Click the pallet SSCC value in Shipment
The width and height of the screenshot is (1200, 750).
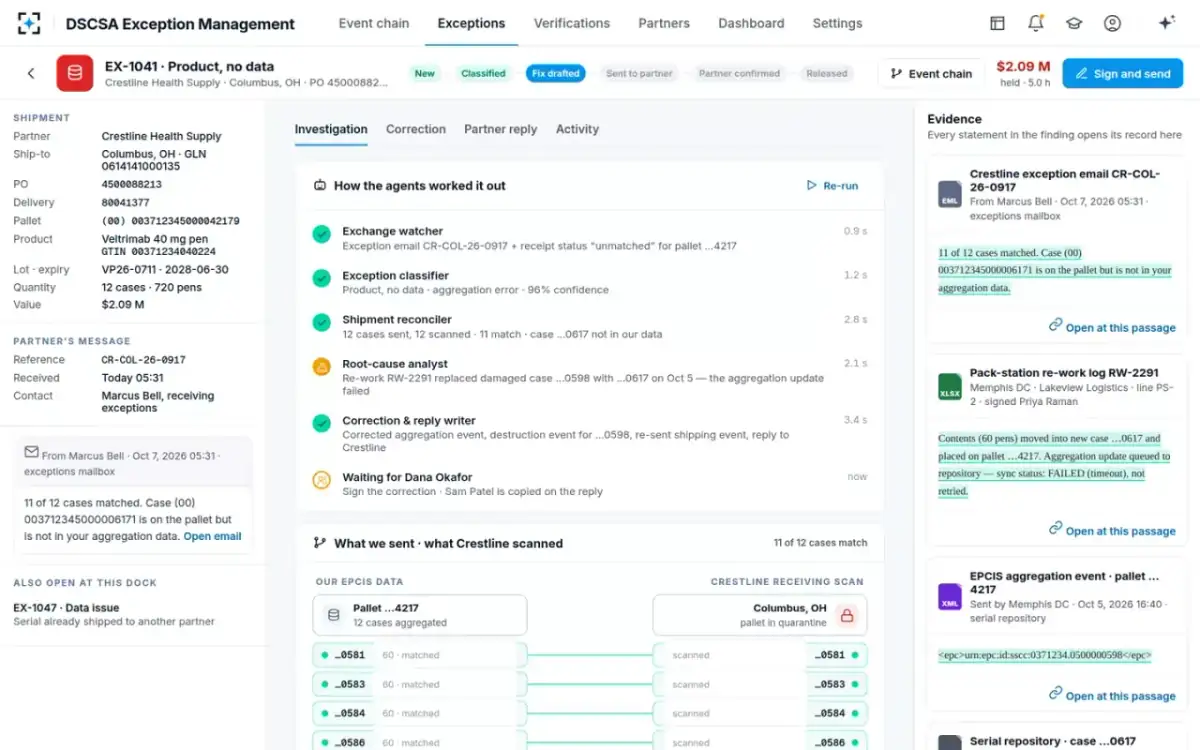coord(170,221)
